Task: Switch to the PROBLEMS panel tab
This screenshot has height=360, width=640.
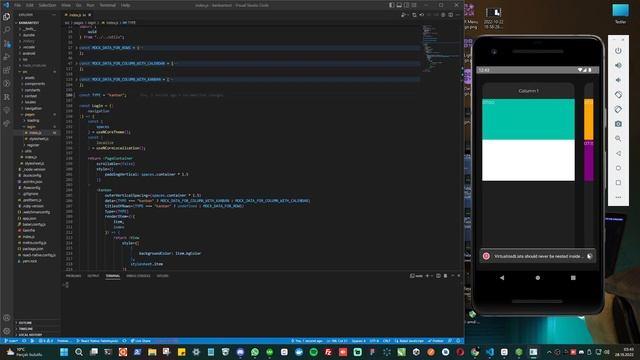Action: pos(73,276)
